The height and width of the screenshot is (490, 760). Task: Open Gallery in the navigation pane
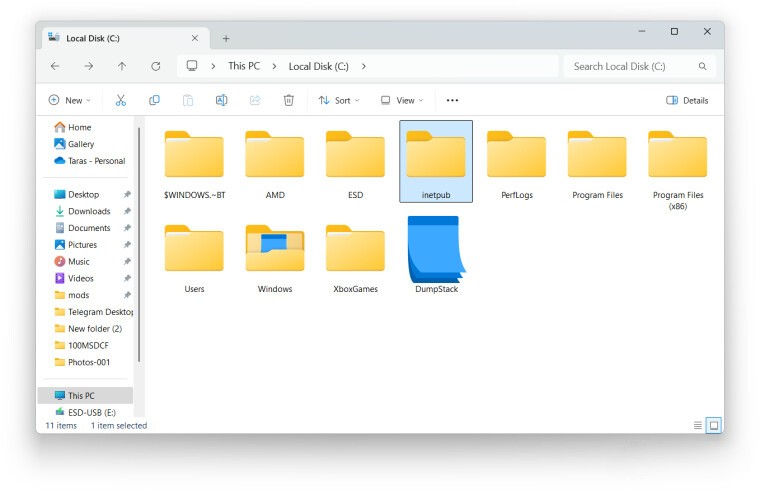pyautogui.click(x=74, y=144)
